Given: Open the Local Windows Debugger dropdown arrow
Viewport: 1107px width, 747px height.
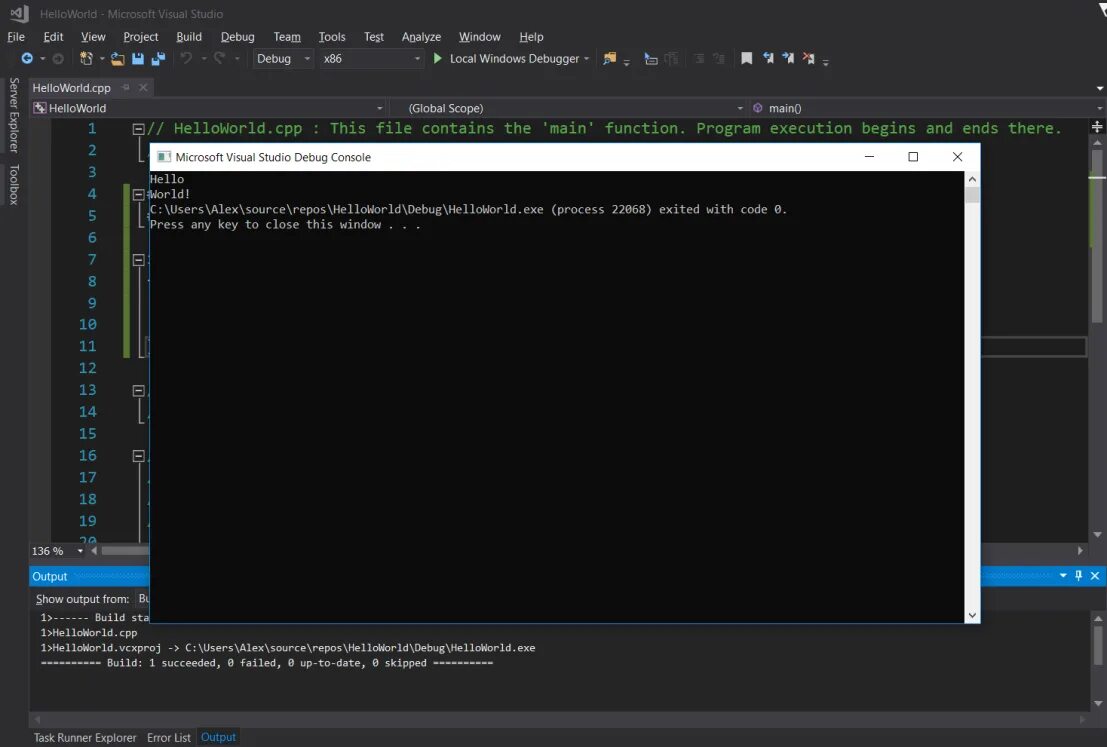Looking at the screenshot, I should coord(587,59).
